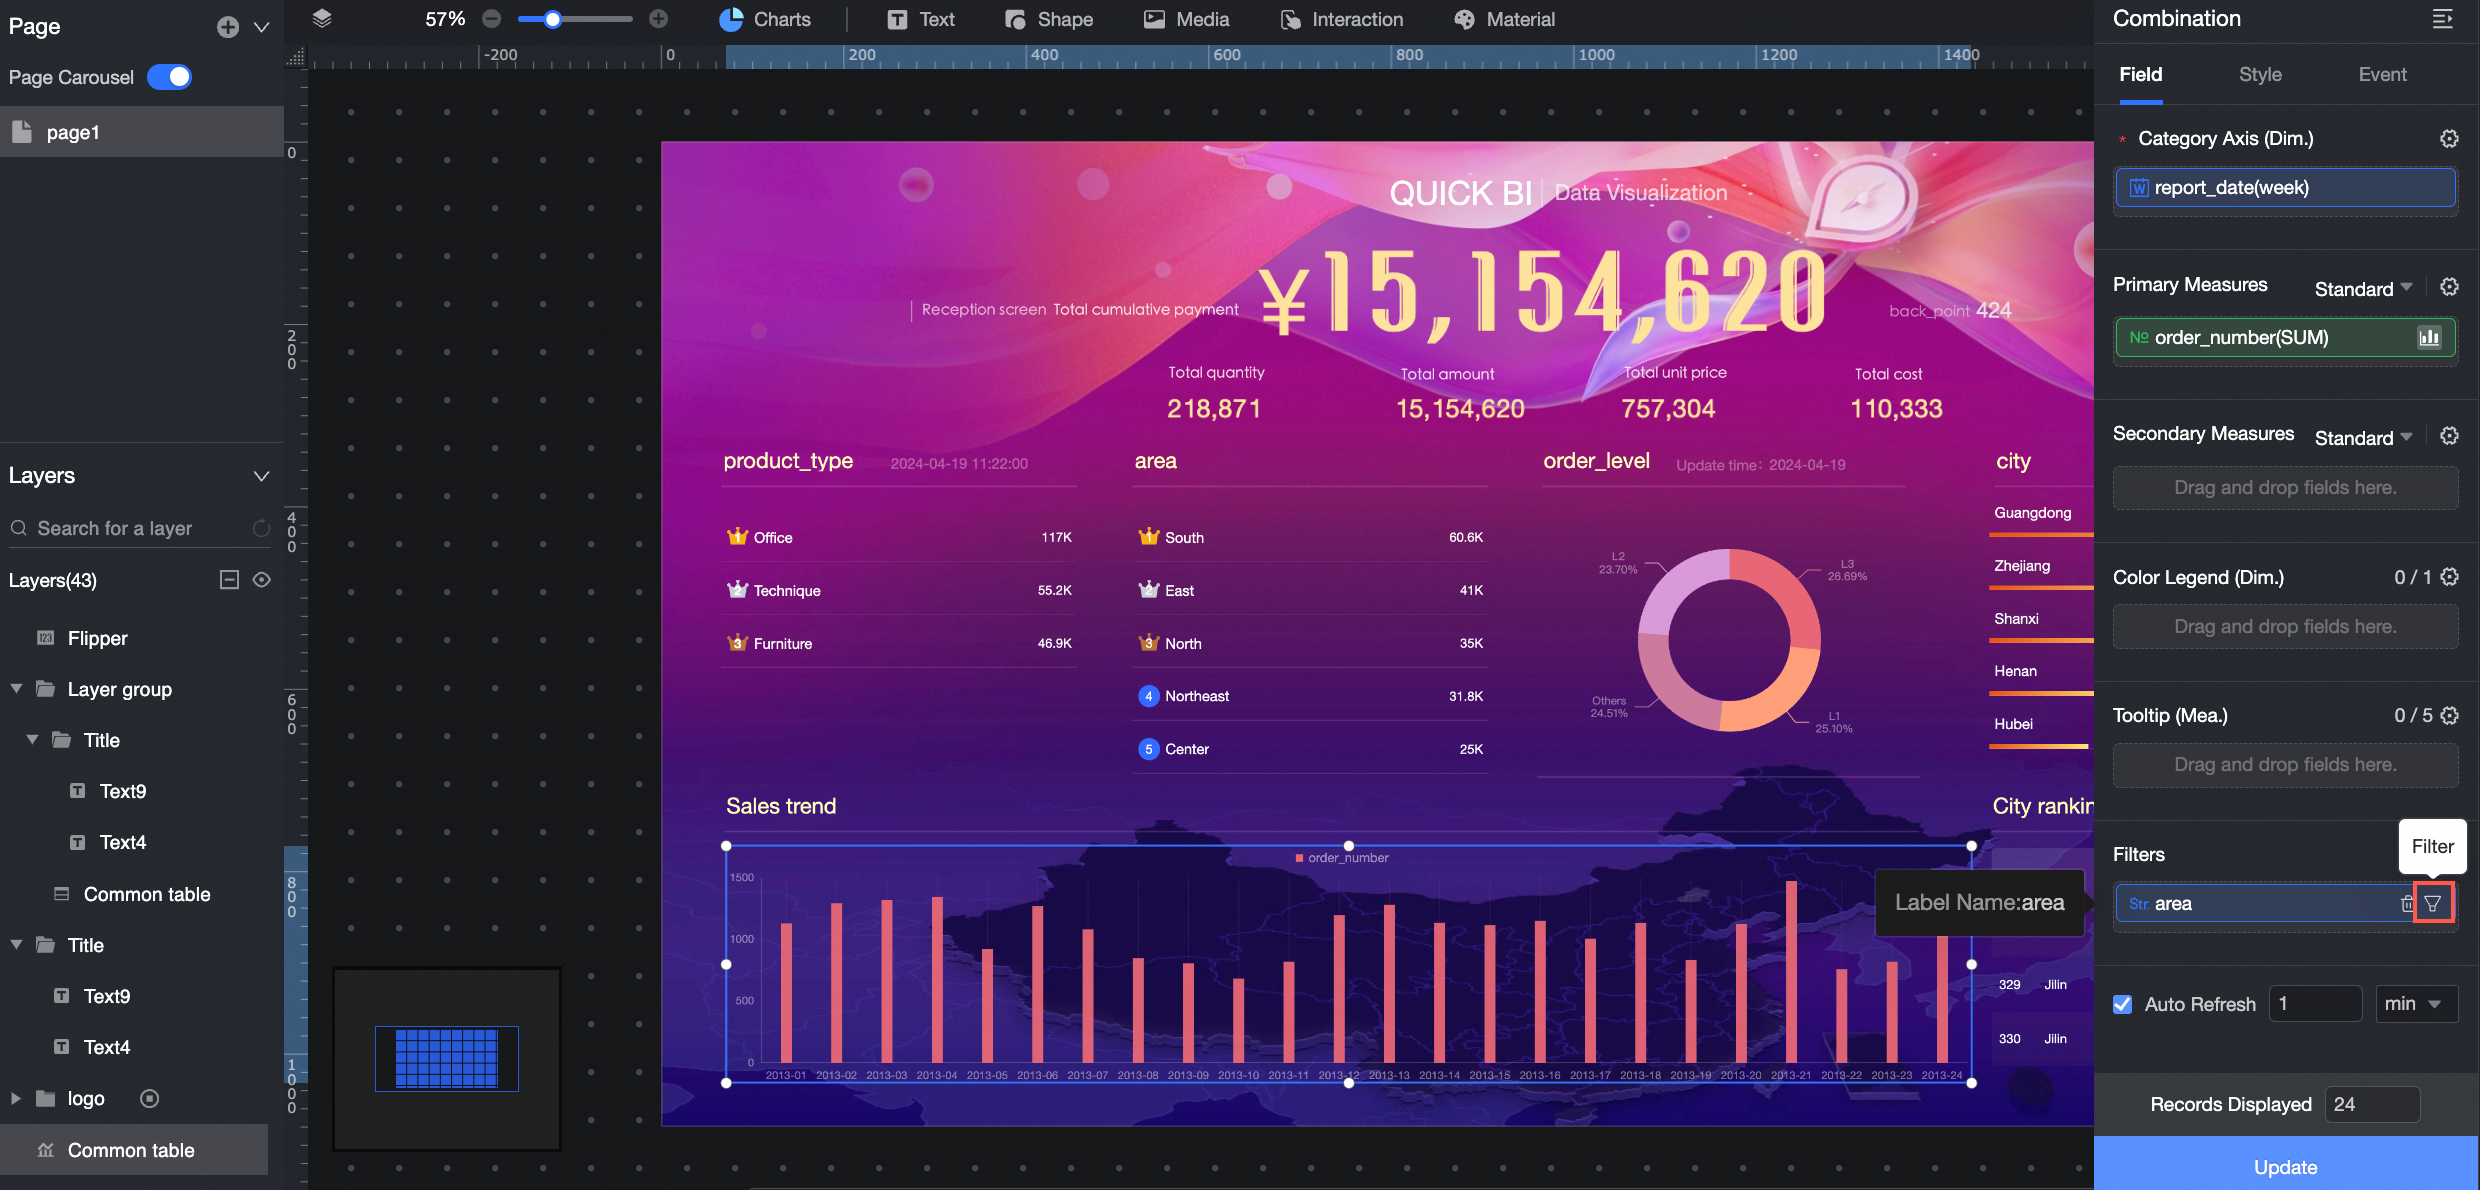Click the collapse all layers icon
Screen dimensions: 2480x1190
[229, 580]
